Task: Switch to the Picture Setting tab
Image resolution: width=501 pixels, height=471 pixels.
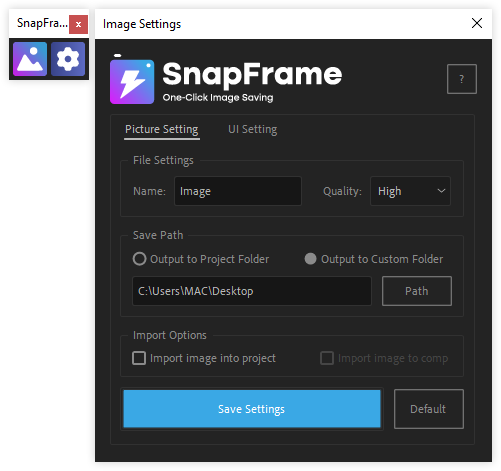Action: (162, 129)
